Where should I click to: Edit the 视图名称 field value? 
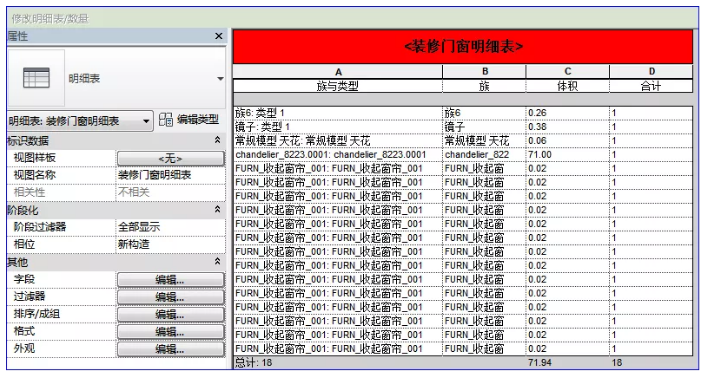pos(170,175)
